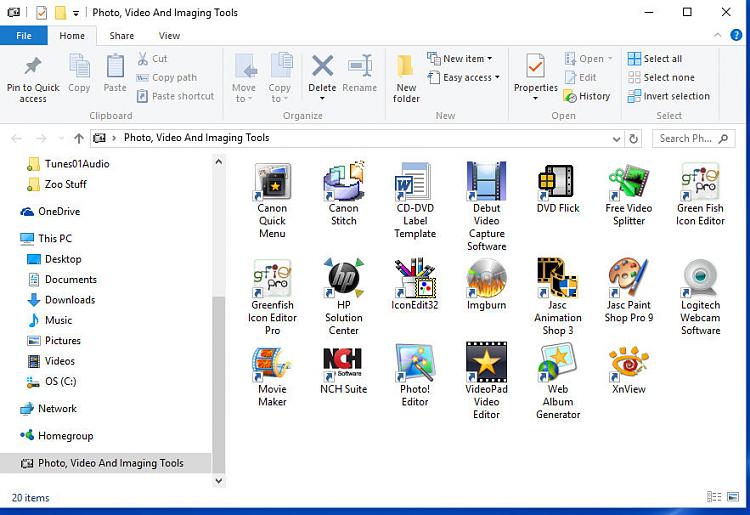Select CD-DVD Label Template icon
Viewport: 750px width, 515px height.
[414, 182]
